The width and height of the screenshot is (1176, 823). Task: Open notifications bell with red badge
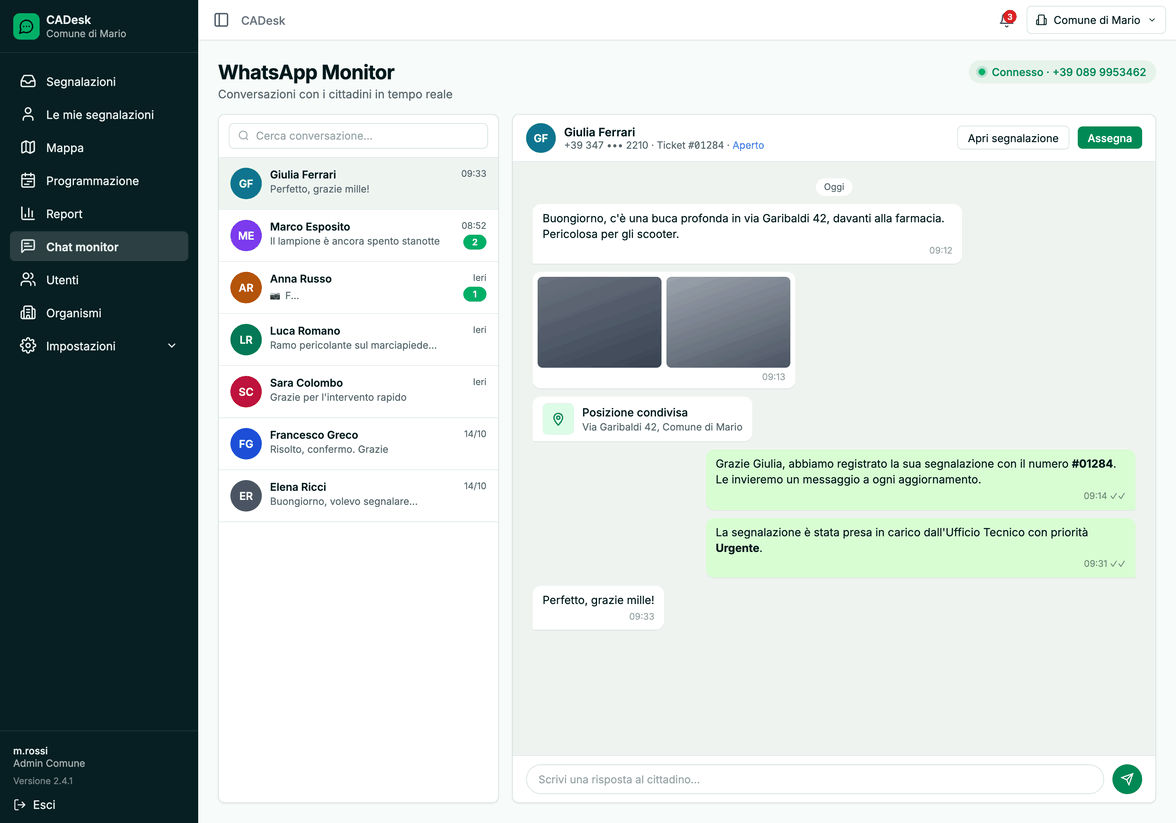(1006, 20)
